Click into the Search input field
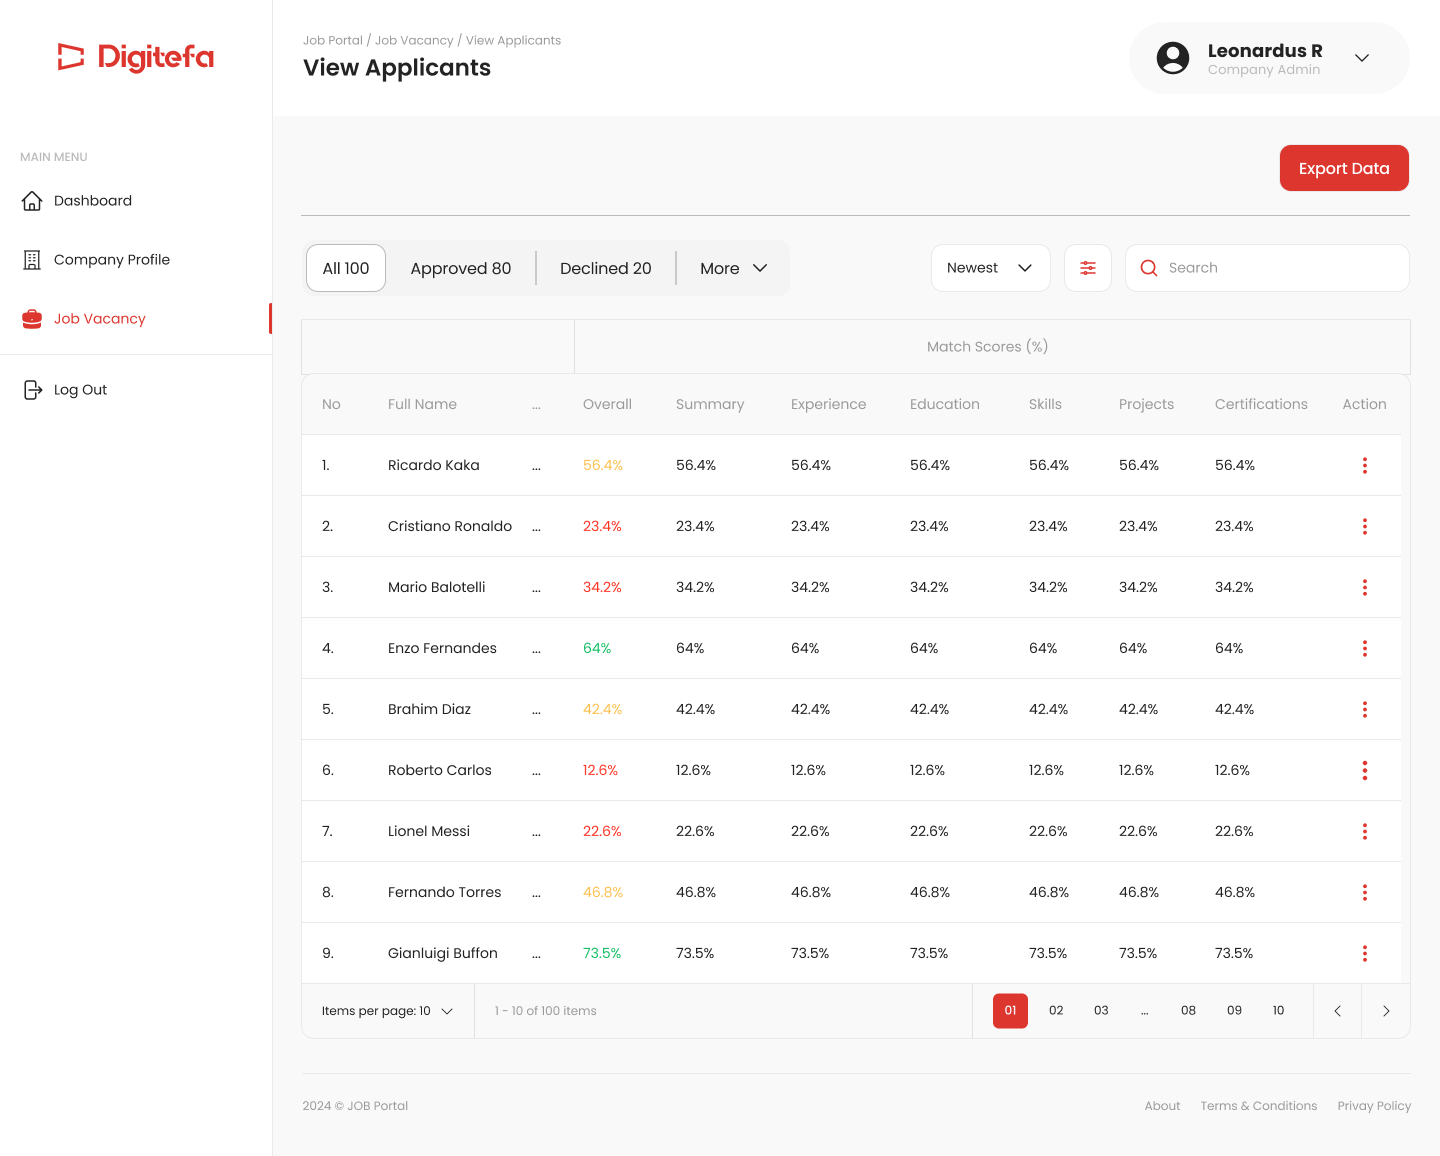Image resolution: width=1440 pixels, height=1156 pixels. pyautogui.click(x=1267, y=268)
